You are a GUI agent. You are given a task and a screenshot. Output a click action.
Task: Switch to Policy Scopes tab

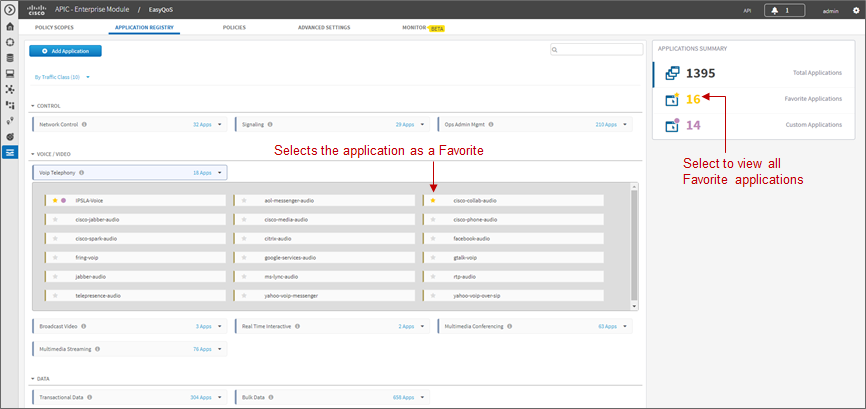(54, 27)
